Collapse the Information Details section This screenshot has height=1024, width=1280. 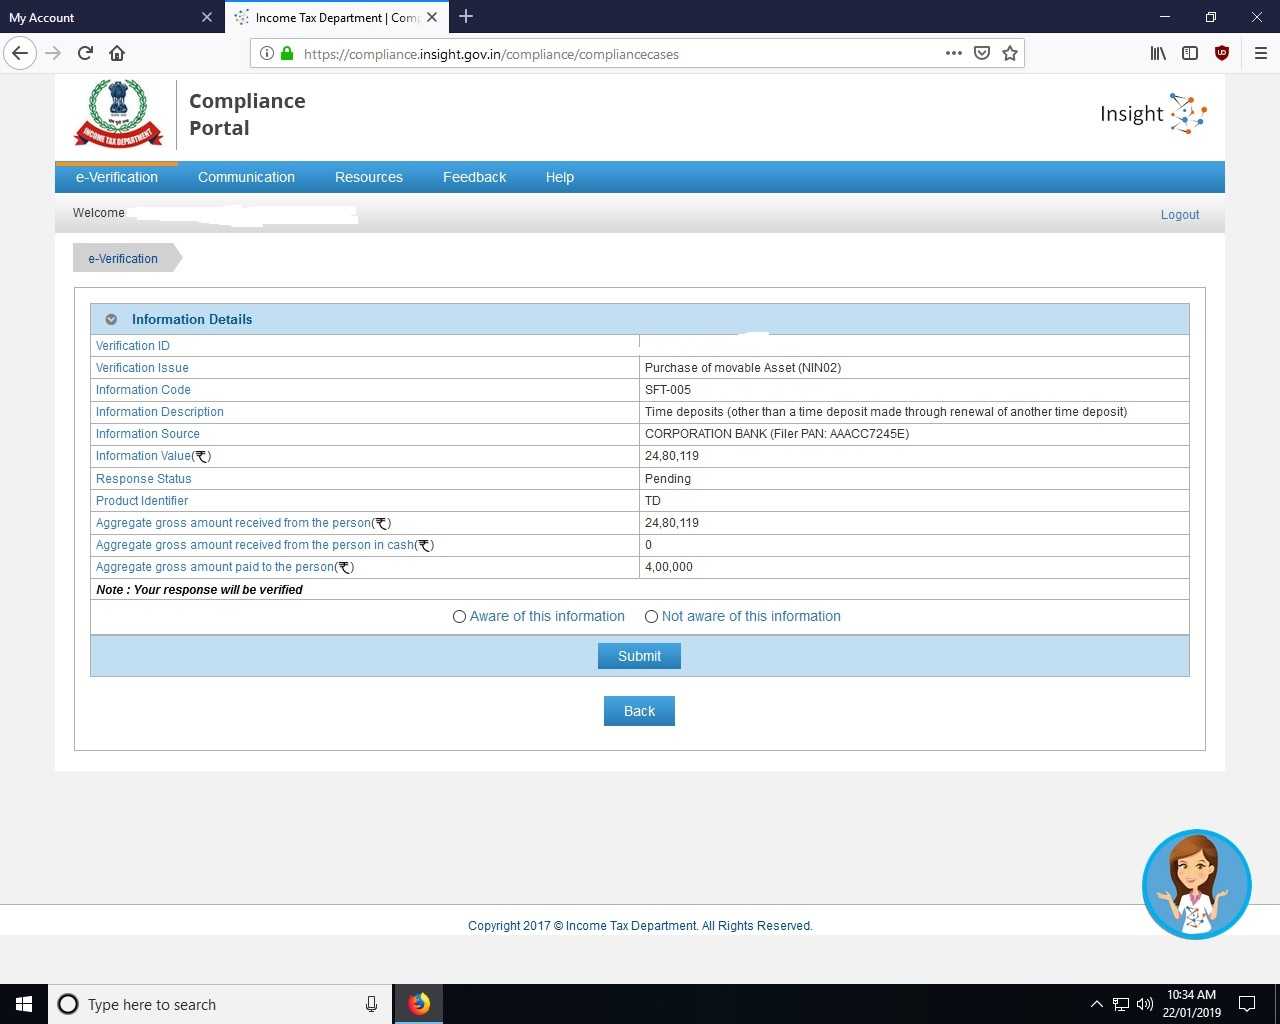111,320
